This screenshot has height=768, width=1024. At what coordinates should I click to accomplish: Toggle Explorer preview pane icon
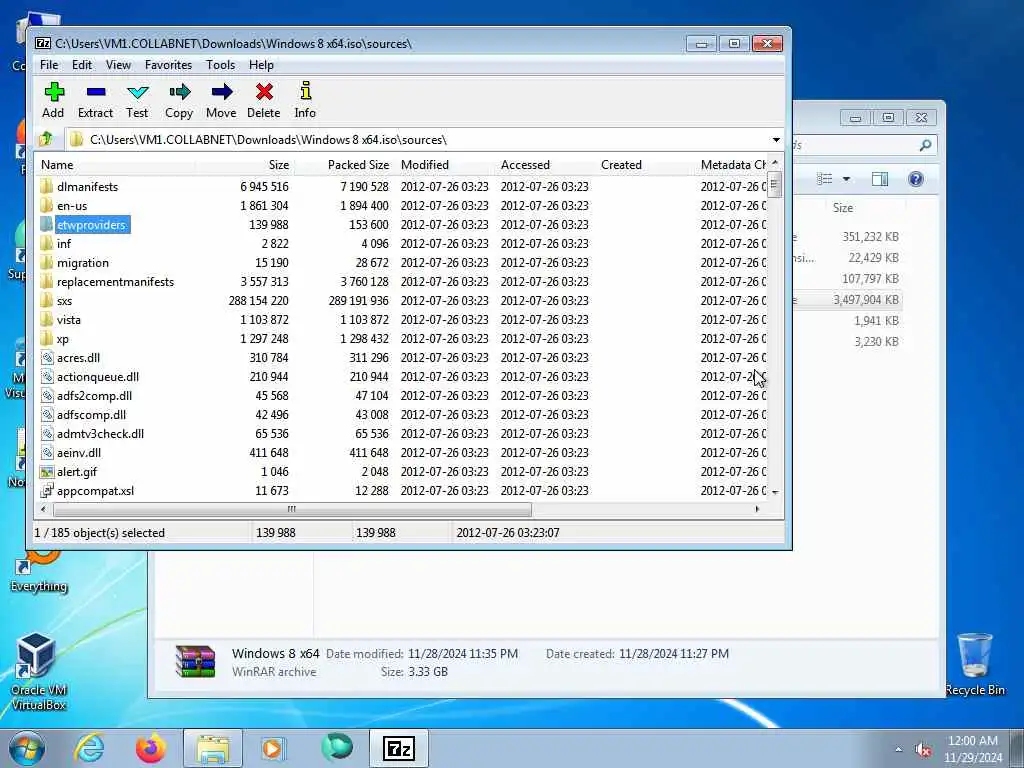click(880, 179)
